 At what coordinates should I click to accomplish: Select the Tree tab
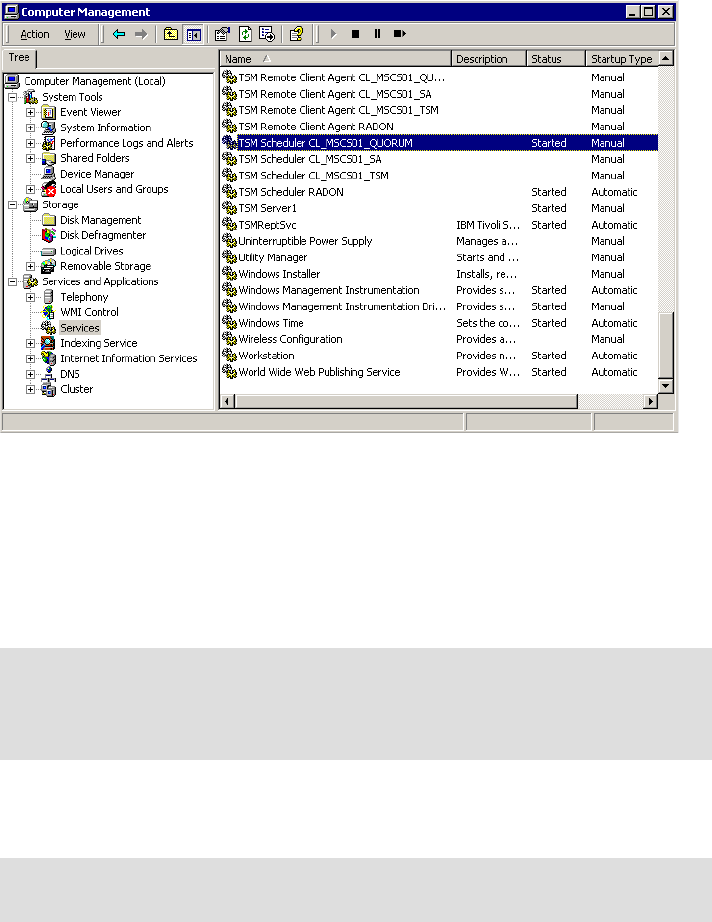click(x=19, y=58)
